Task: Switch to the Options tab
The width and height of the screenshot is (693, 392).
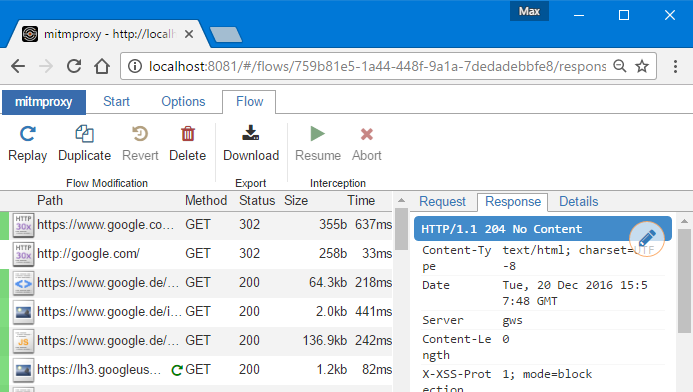Action: click(183, 102)
